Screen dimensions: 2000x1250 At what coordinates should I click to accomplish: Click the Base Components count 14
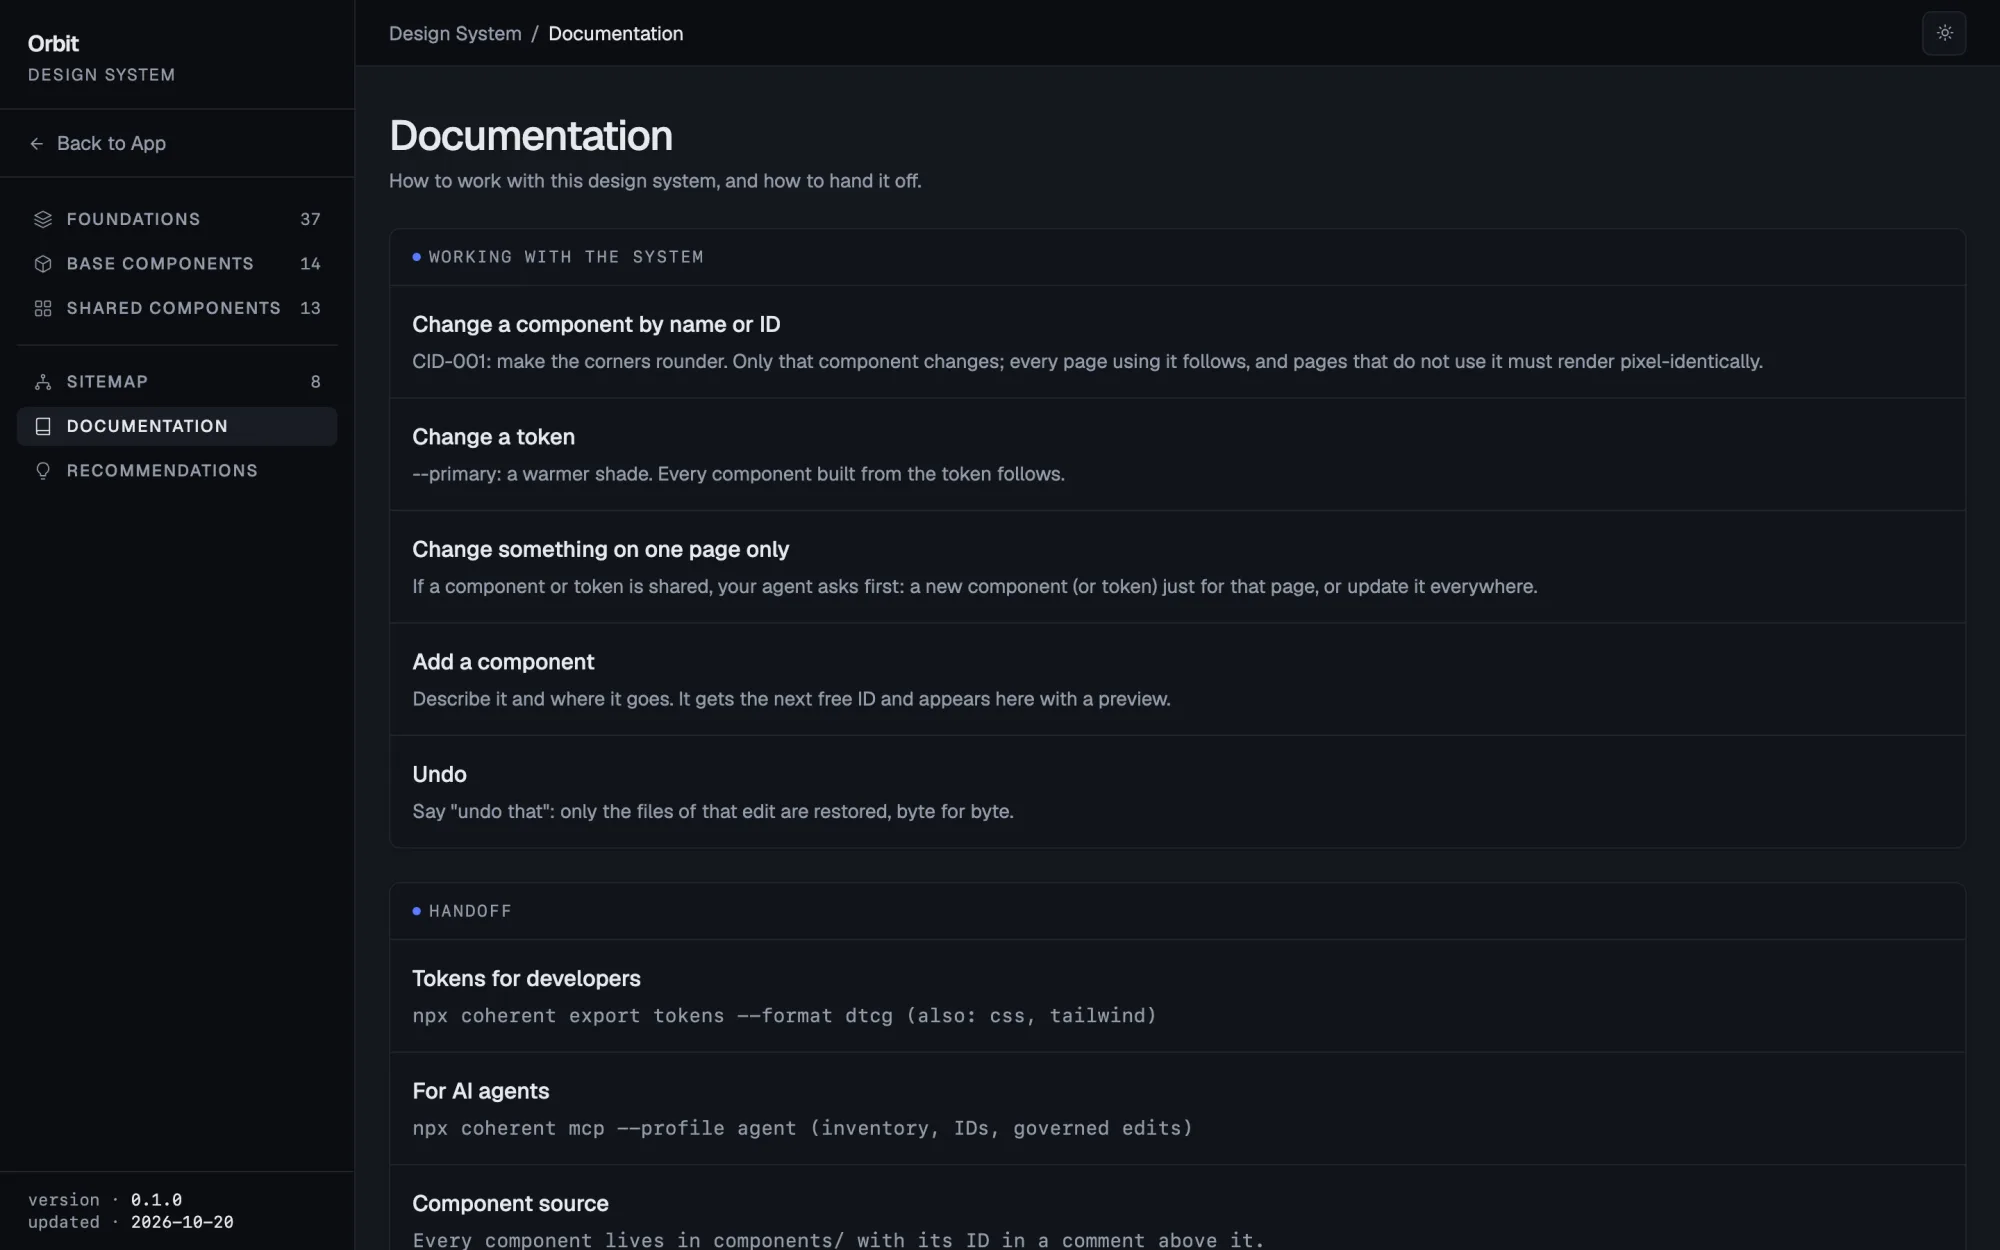coord(310,264)
